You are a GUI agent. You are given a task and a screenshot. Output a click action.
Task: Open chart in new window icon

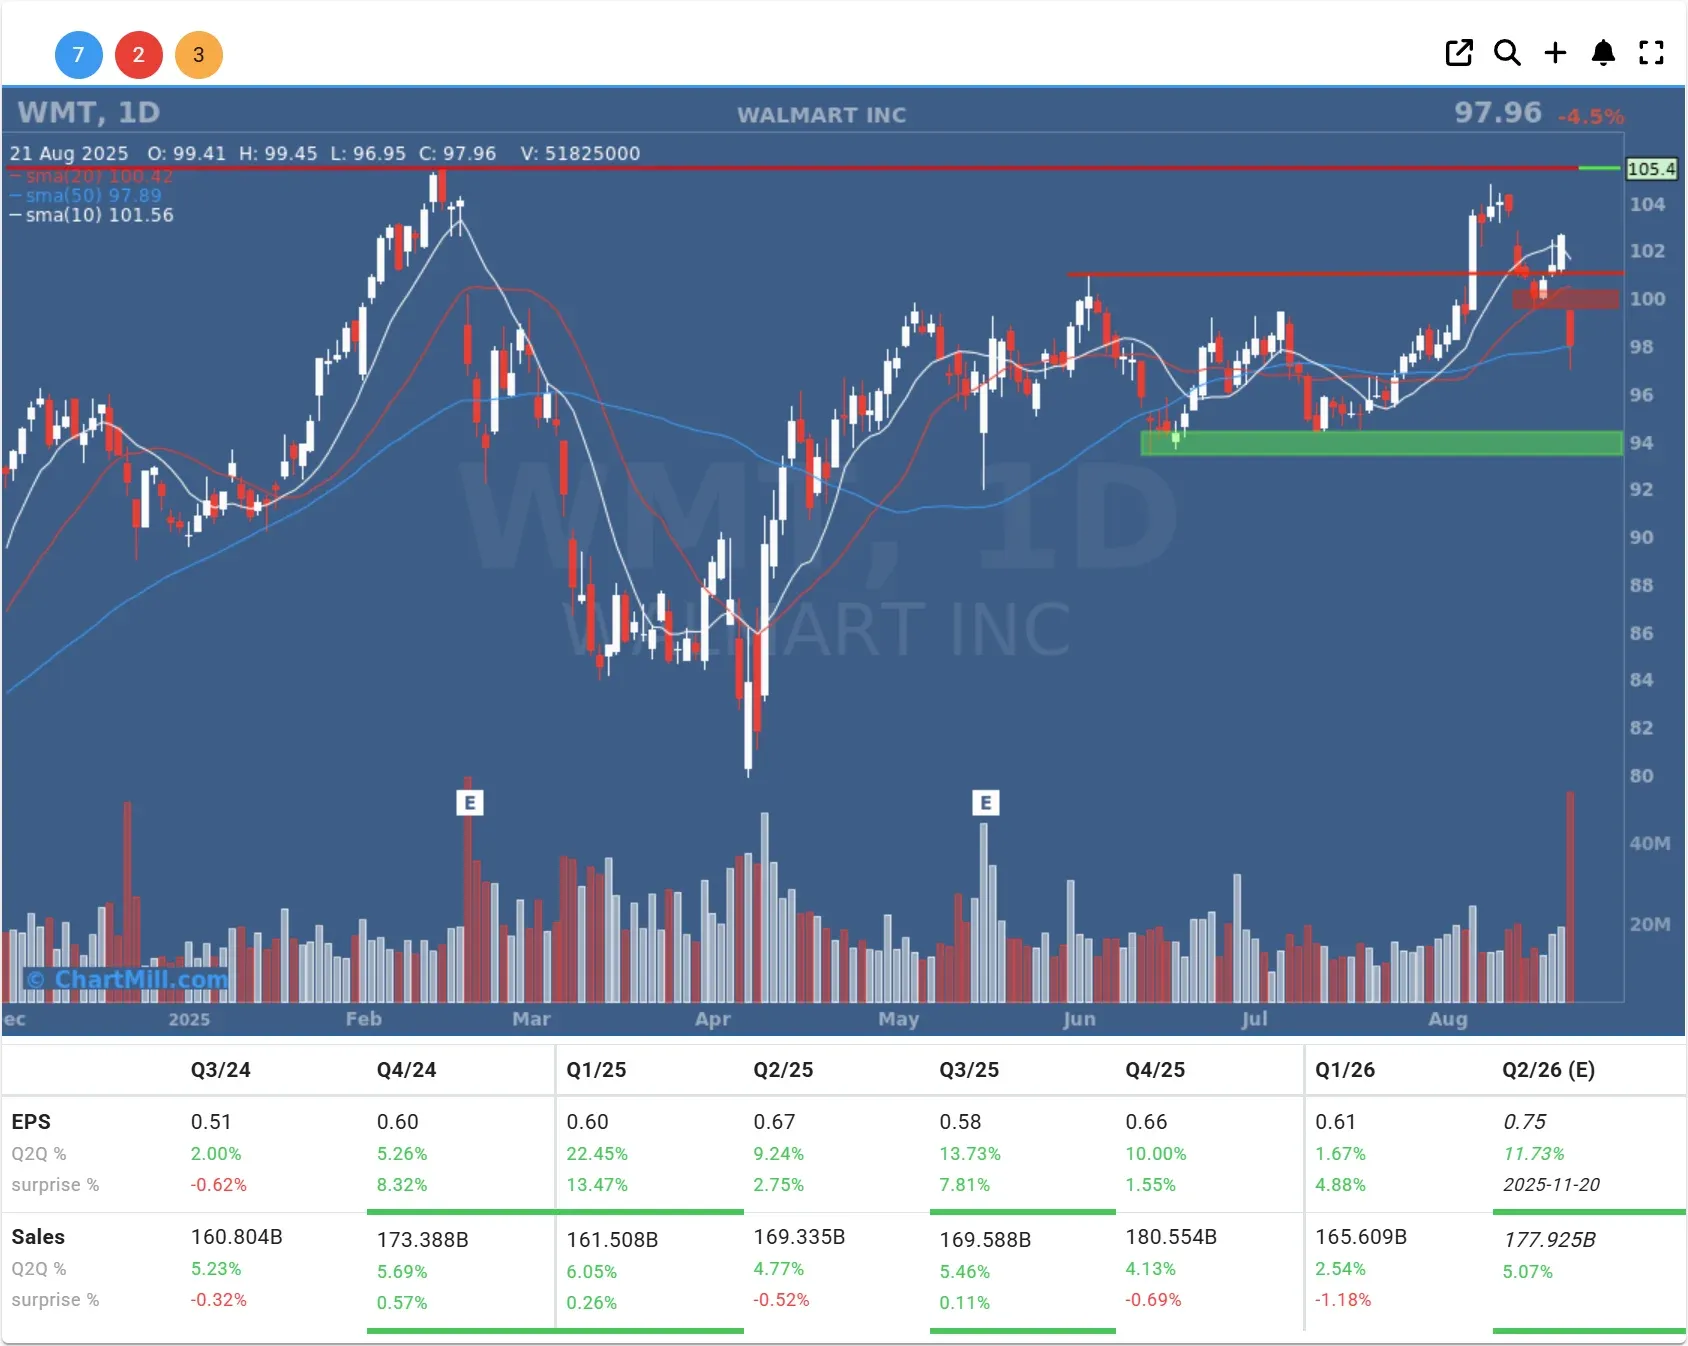coord(1459,53)
